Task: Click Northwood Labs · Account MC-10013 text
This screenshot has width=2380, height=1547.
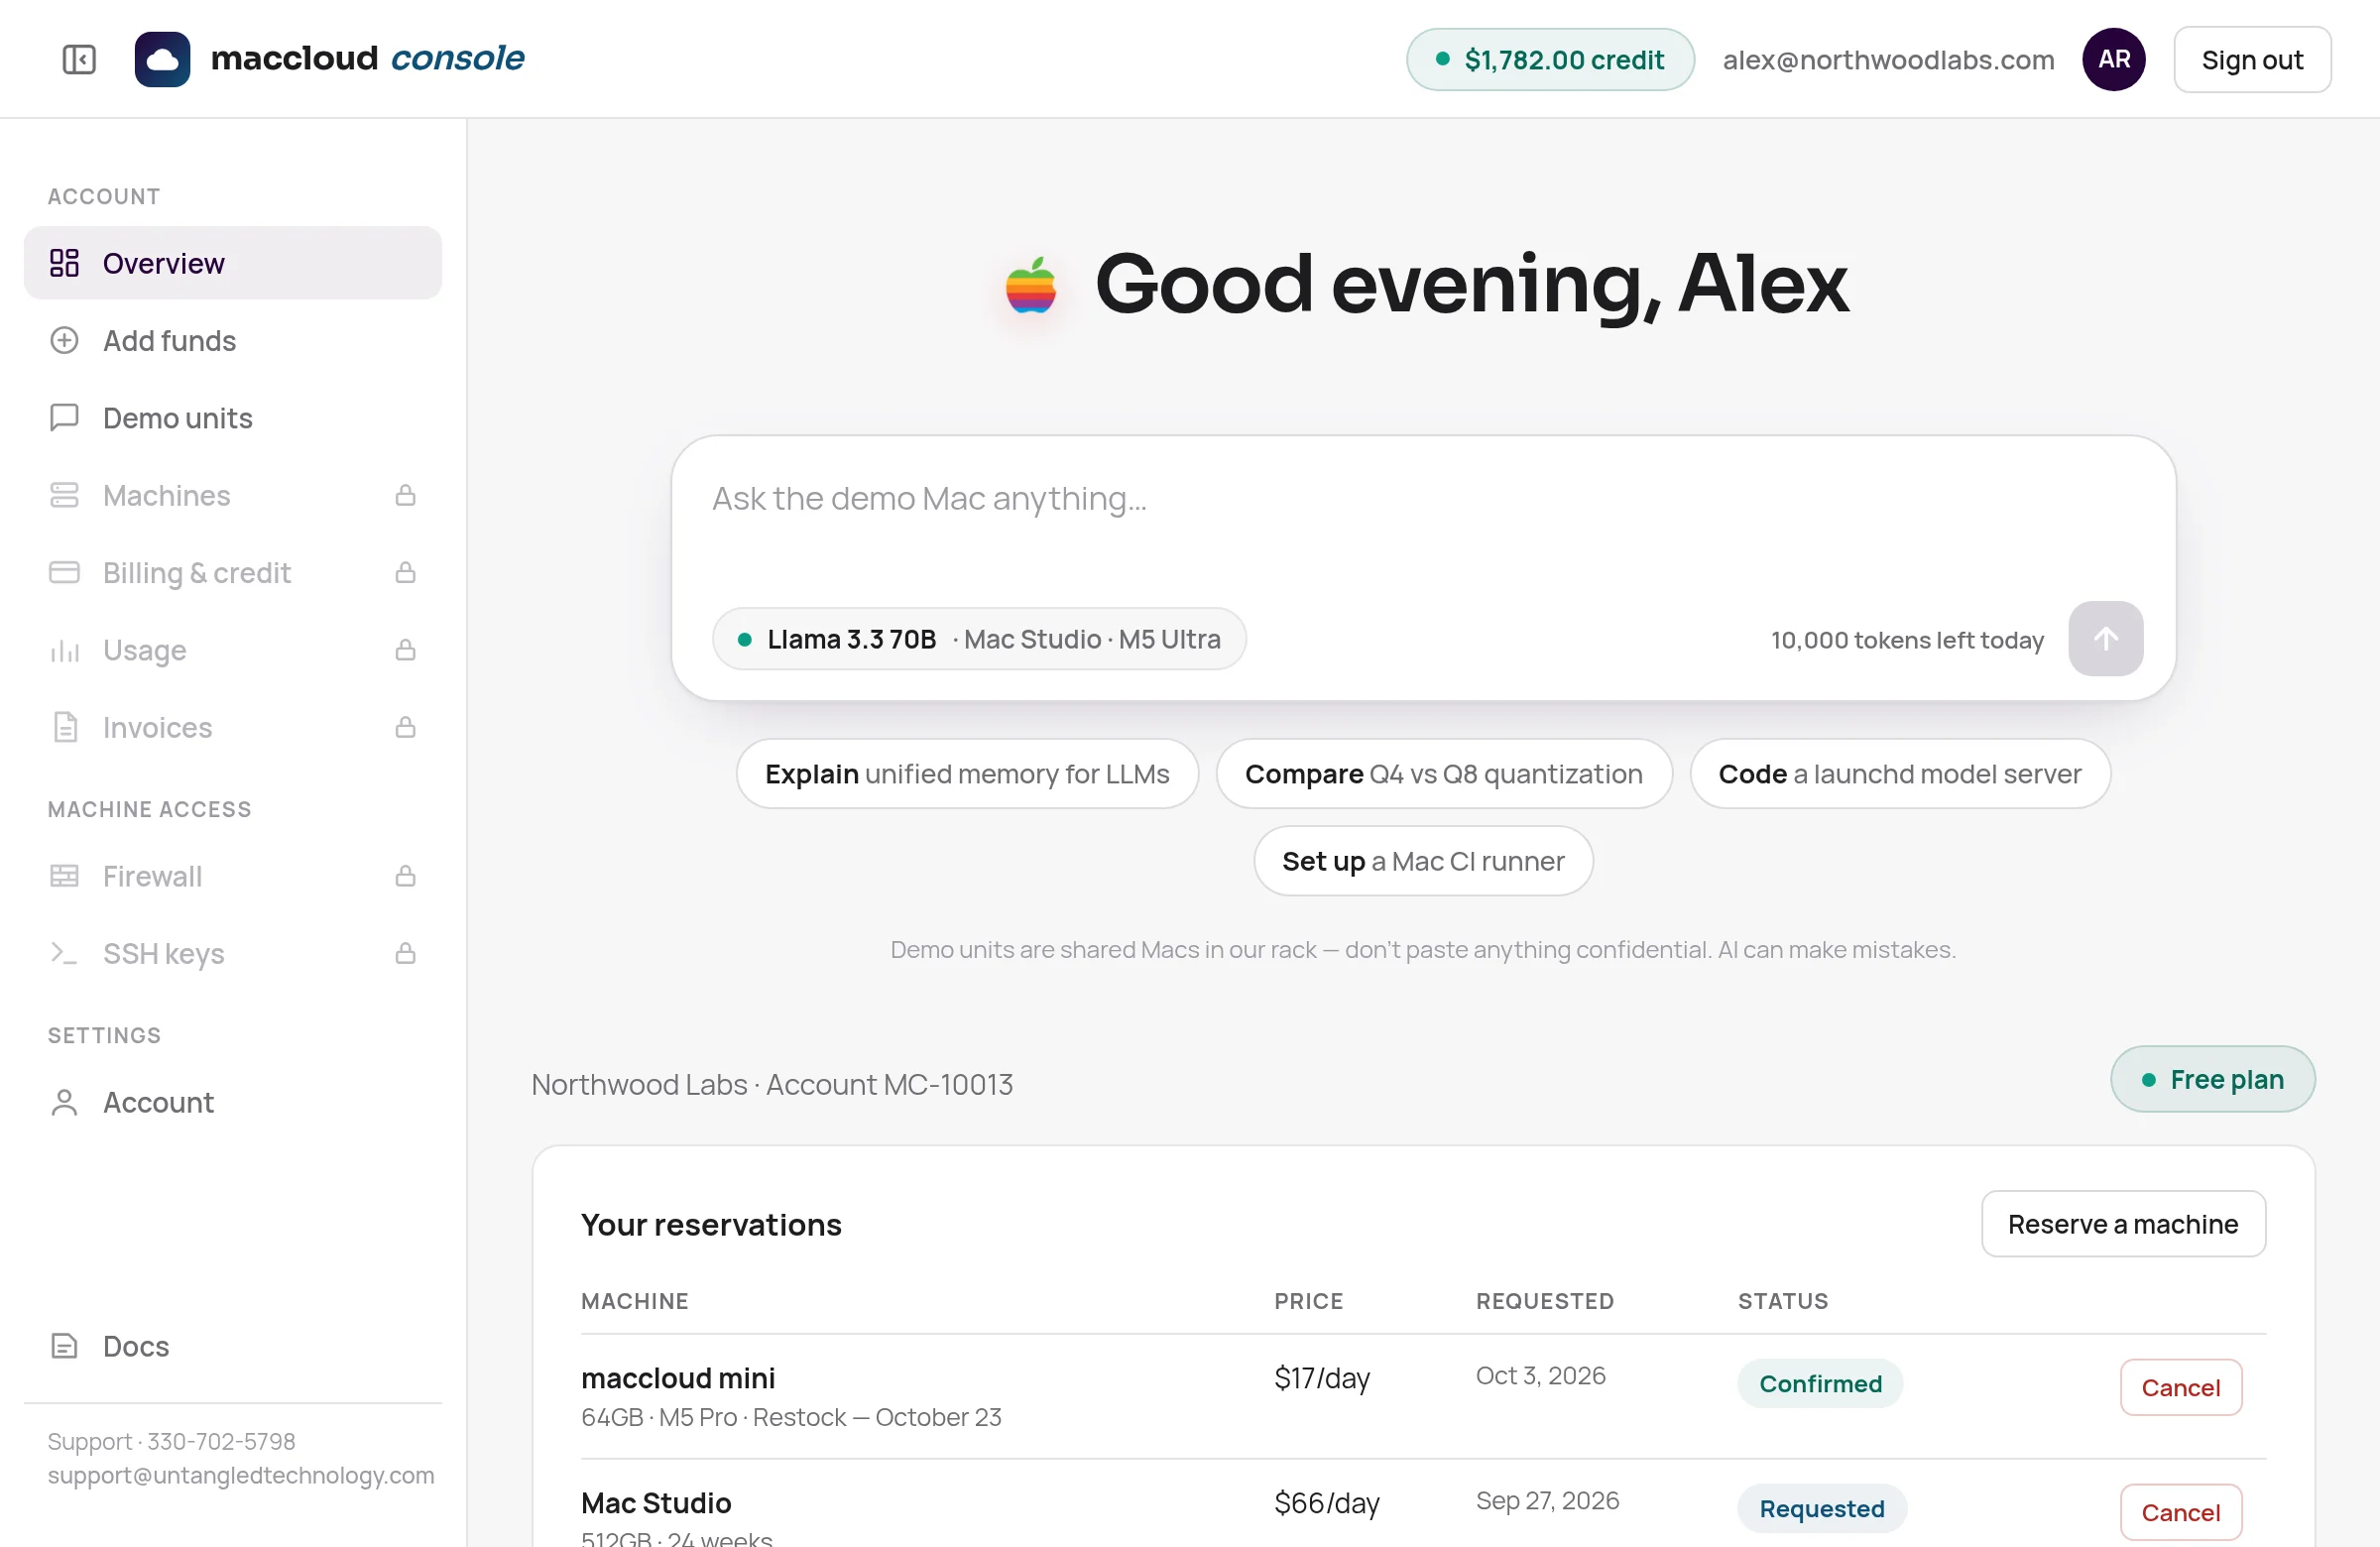Action: tap(772, 1084)
